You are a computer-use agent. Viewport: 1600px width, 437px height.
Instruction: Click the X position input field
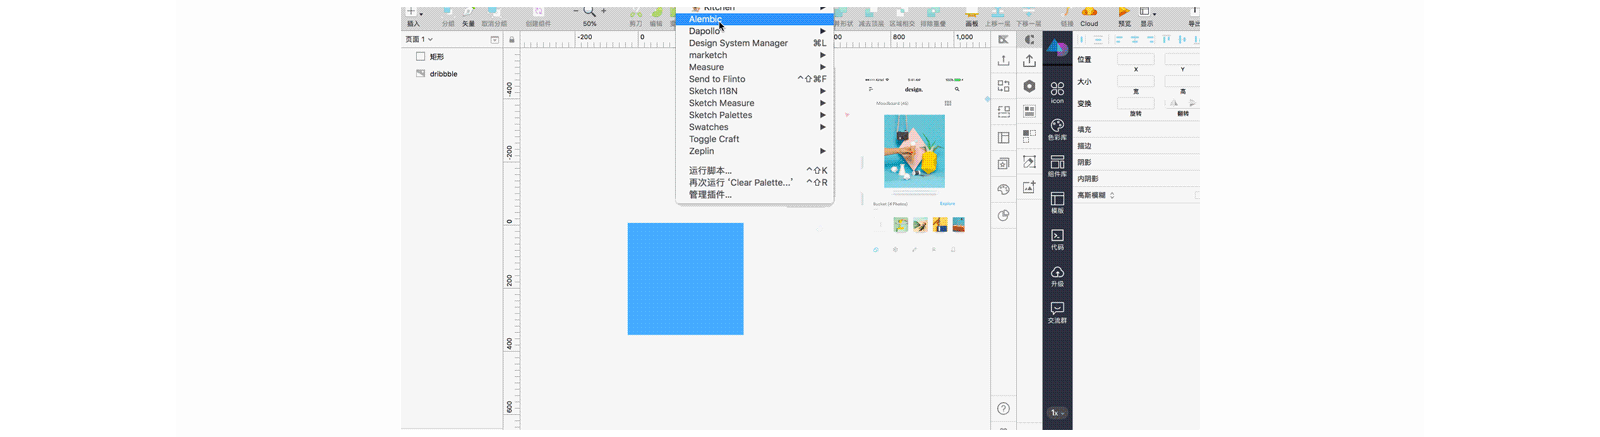pos(1135,59)
